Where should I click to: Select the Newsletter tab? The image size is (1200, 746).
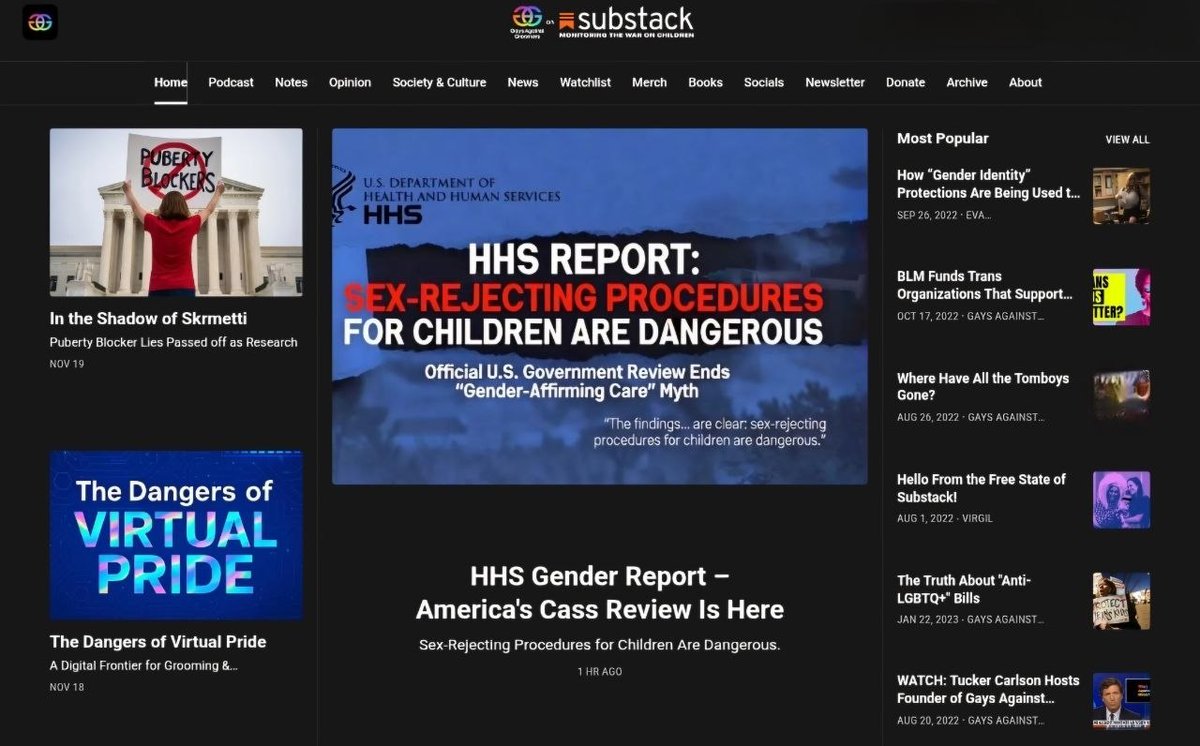tap(835, 82)
